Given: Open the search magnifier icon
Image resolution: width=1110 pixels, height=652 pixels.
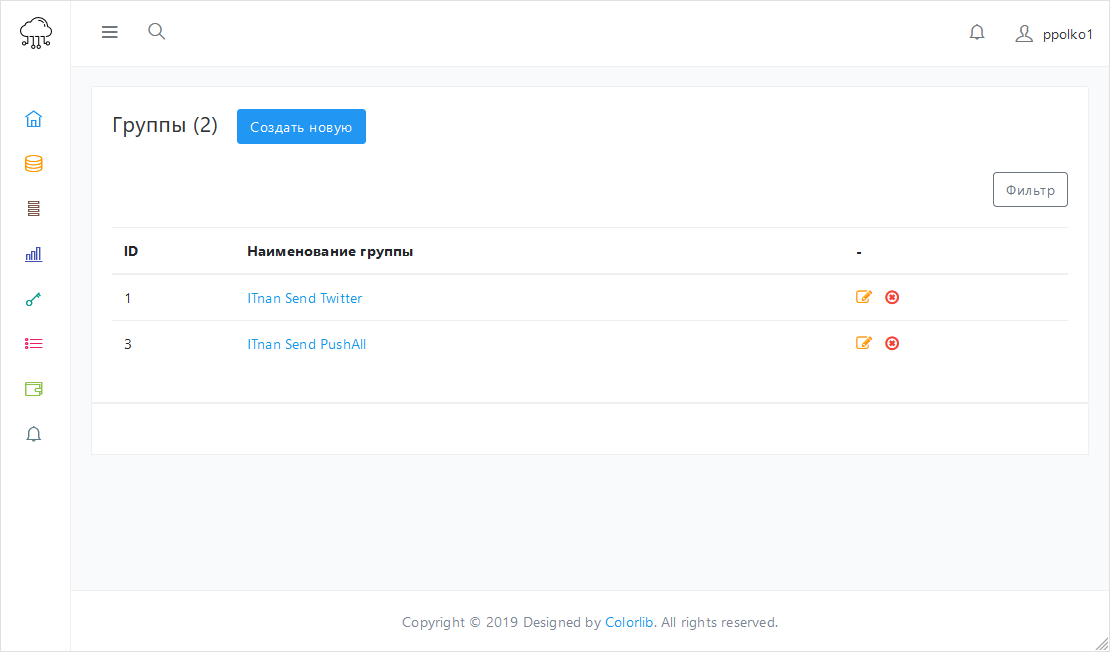Looking at the screenshot, I should click(x=156, y=31).
